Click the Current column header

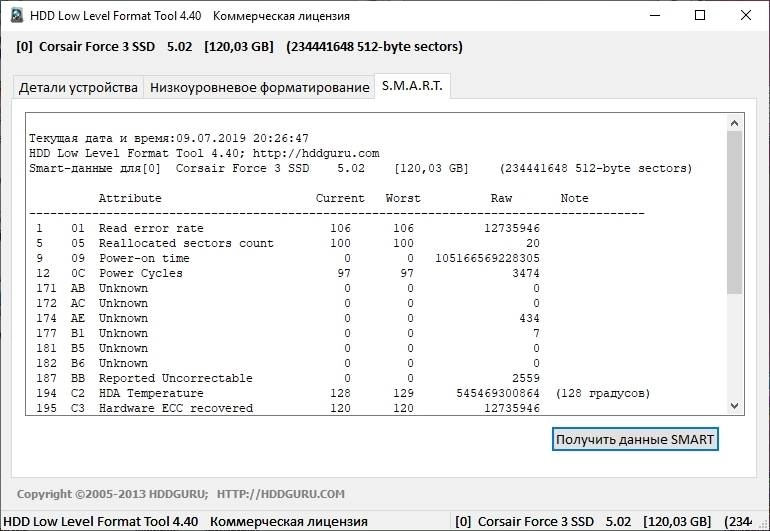click(x=340, y=198)
